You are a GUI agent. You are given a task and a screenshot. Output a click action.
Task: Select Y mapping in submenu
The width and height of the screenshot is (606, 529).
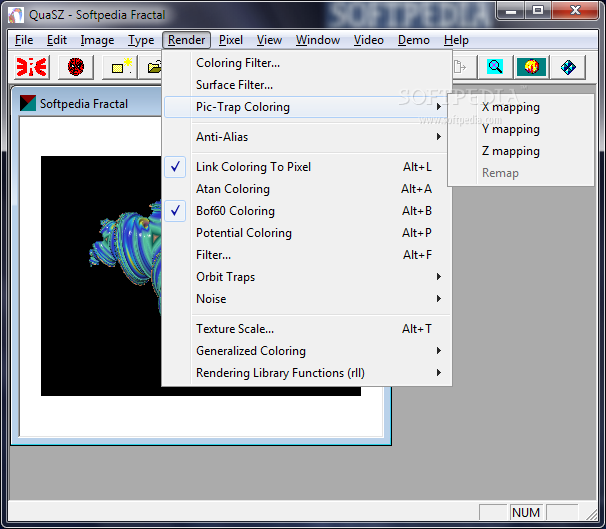(x=521, y=129)
